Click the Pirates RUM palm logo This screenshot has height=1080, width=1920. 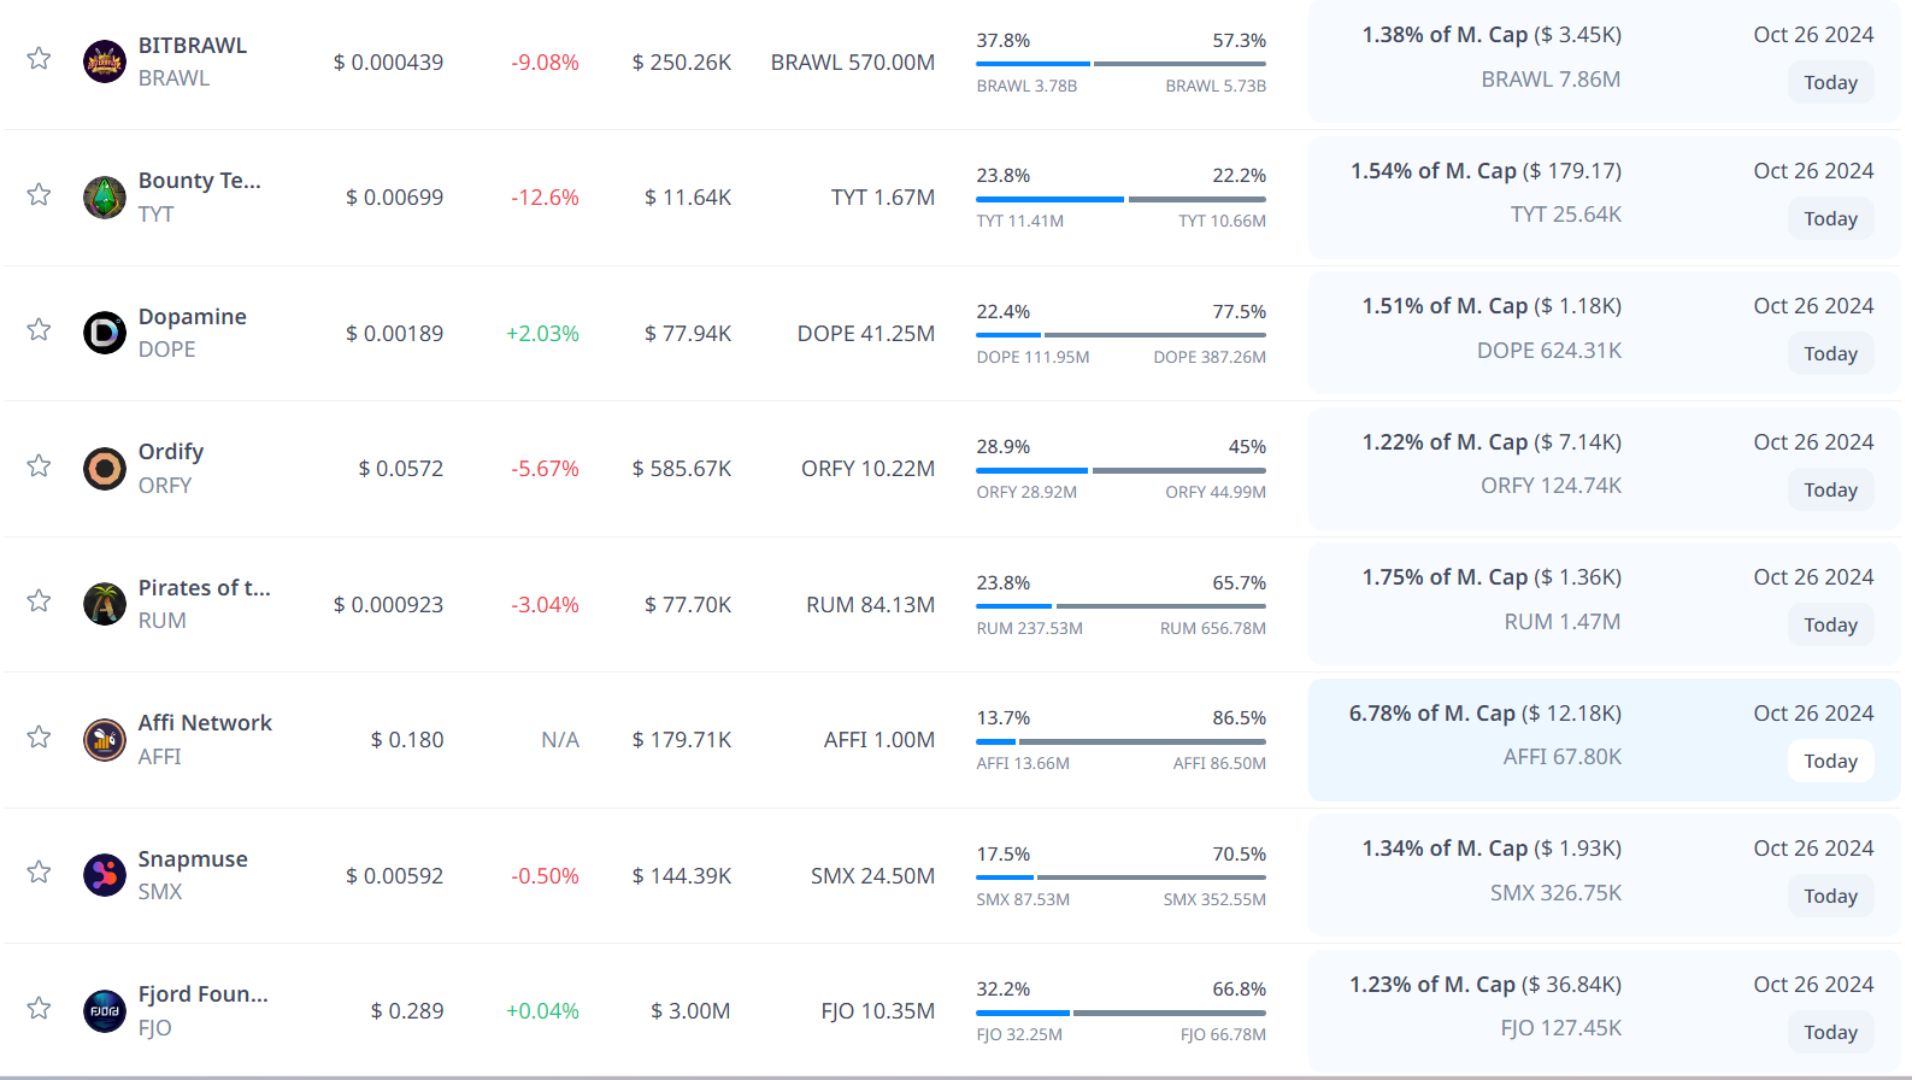pyautogui.click(x=104, y=604)
